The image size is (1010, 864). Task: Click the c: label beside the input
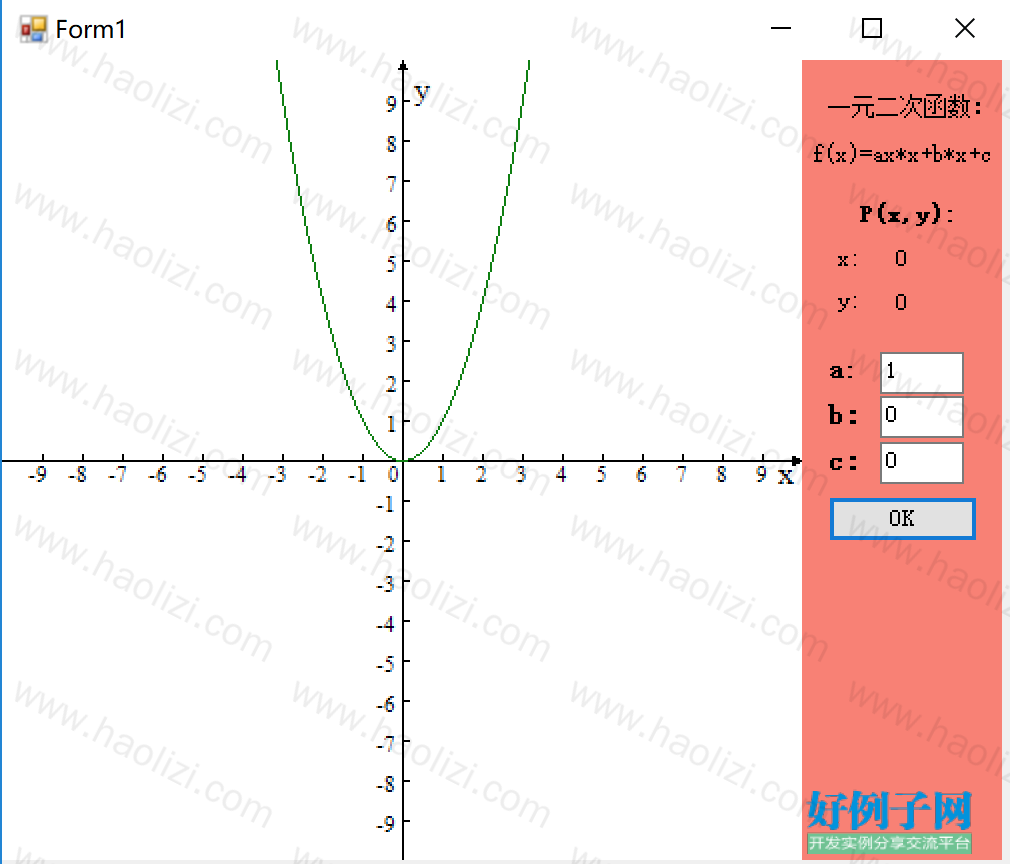(x=843, y=462)
